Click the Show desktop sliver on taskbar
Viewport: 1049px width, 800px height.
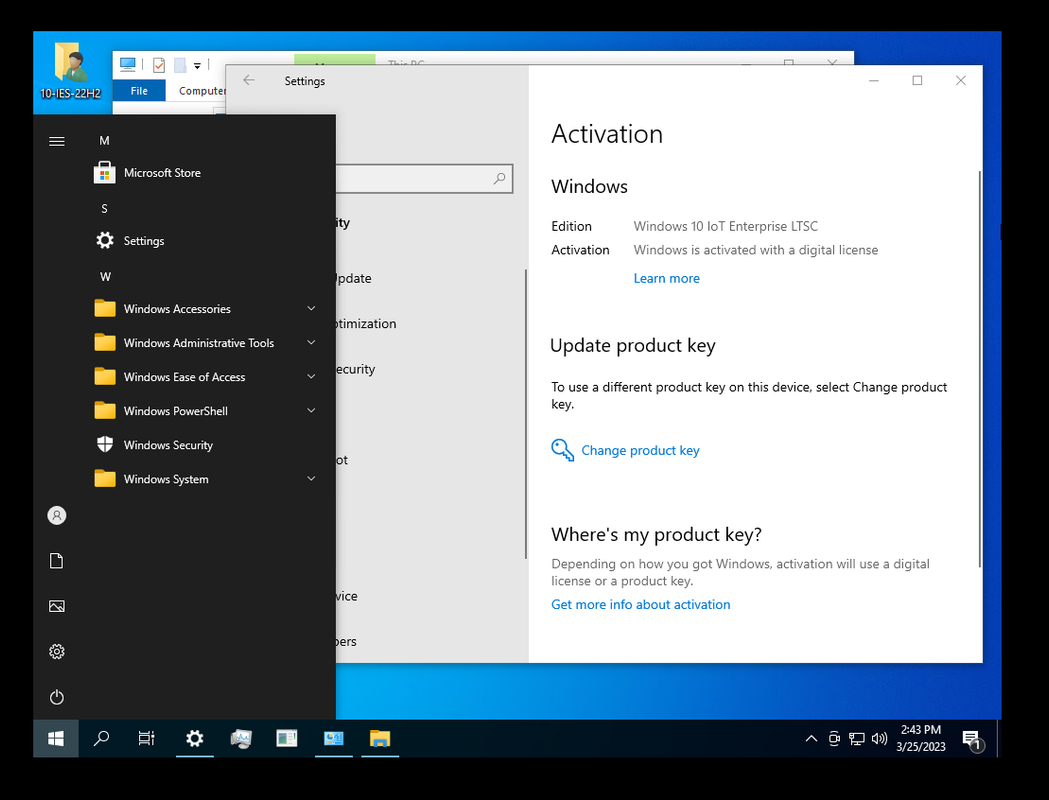point(998,738)
